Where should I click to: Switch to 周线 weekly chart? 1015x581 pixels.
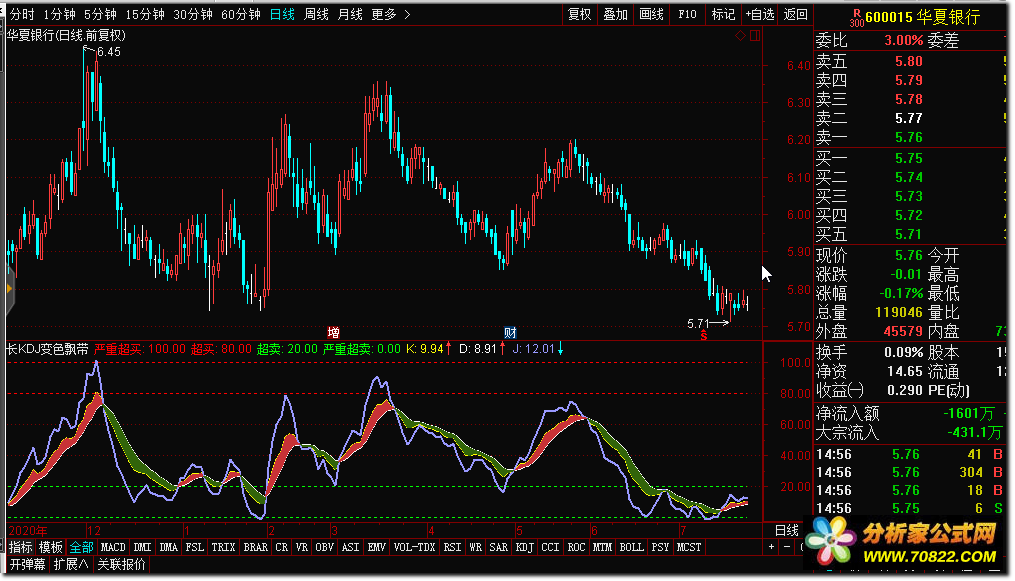pyautogui.click(x=316, y=14)
